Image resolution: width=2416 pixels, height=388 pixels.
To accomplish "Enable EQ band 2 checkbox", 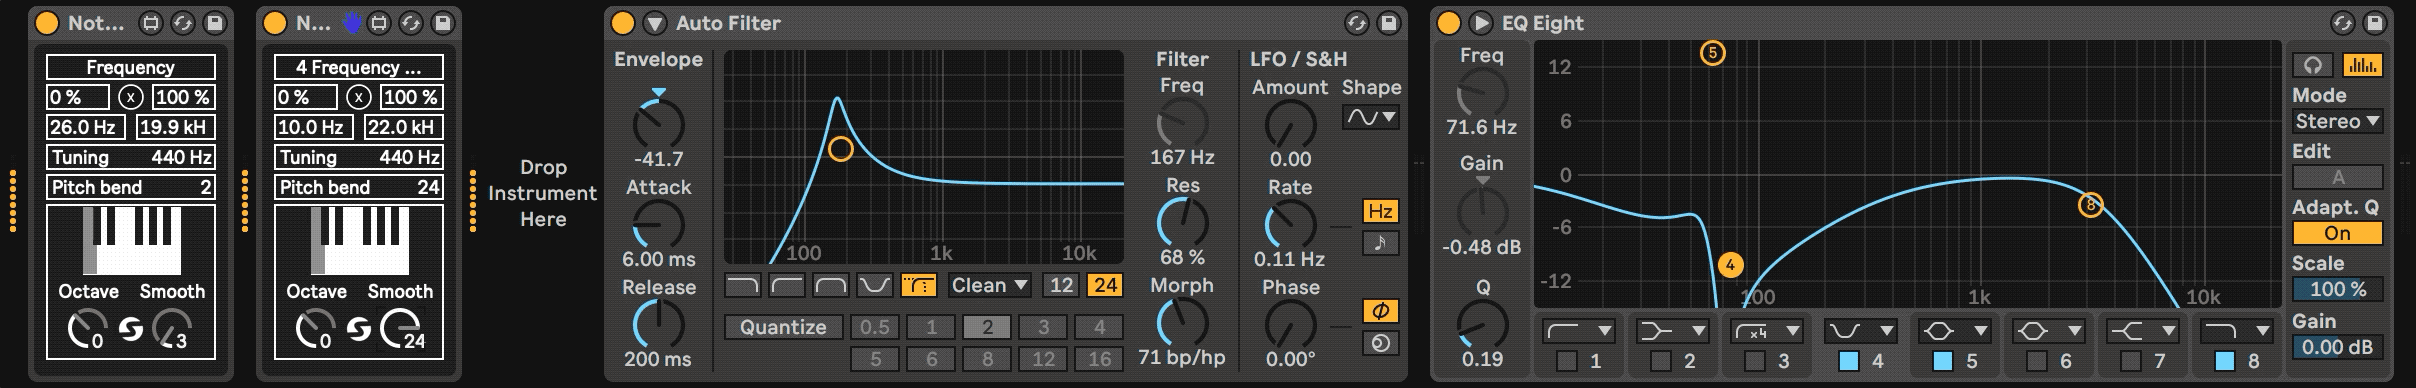I will (1661, 361).
